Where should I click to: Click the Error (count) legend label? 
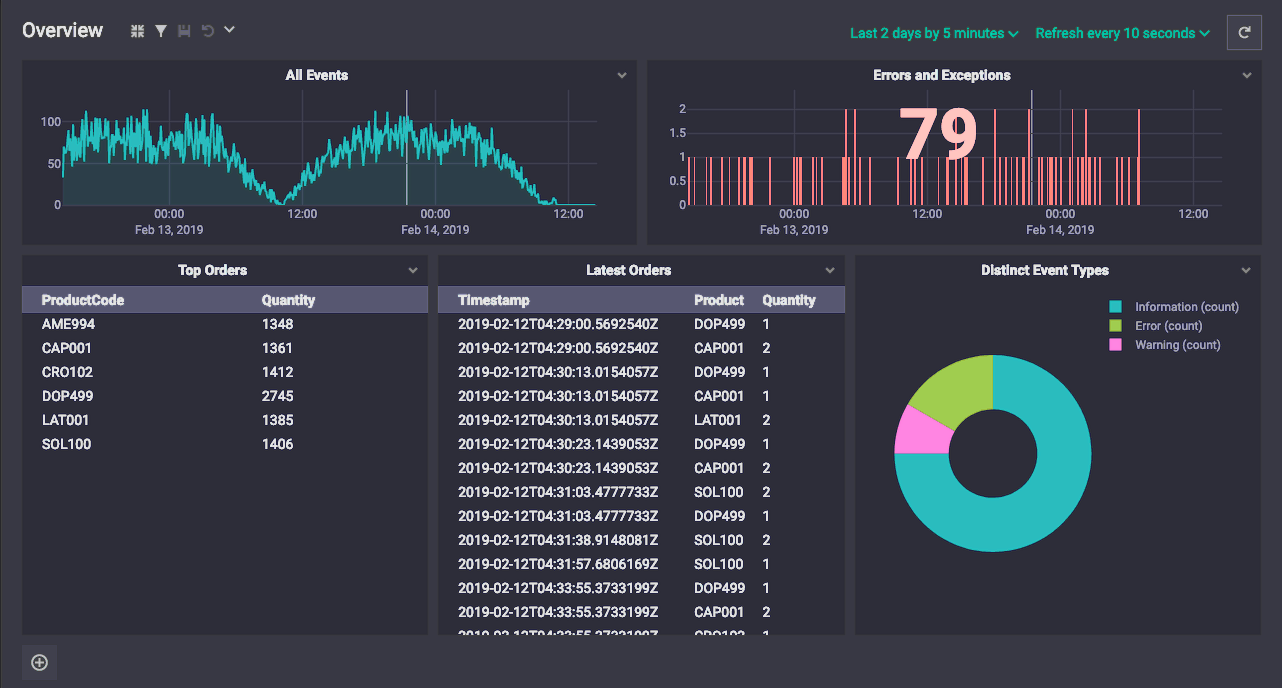(1169, 326)
